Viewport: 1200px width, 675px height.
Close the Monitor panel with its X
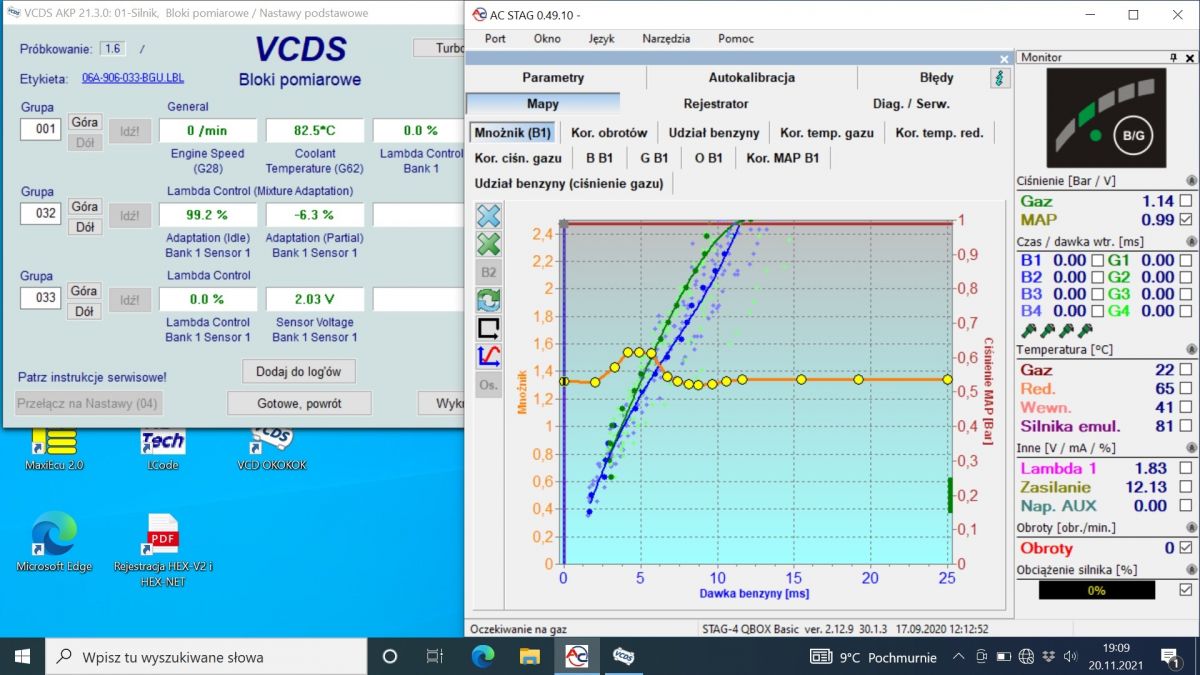pos(1189,58)
